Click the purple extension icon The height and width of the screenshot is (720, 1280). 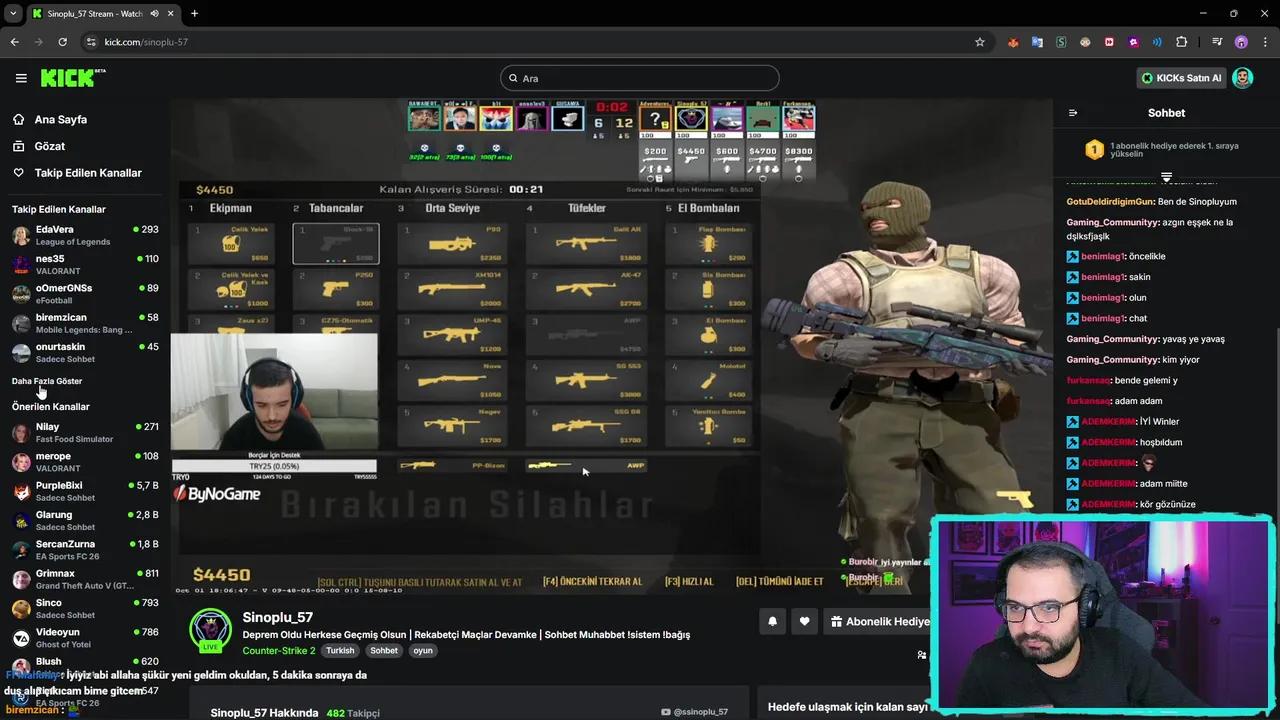(x=1133, y=42)
